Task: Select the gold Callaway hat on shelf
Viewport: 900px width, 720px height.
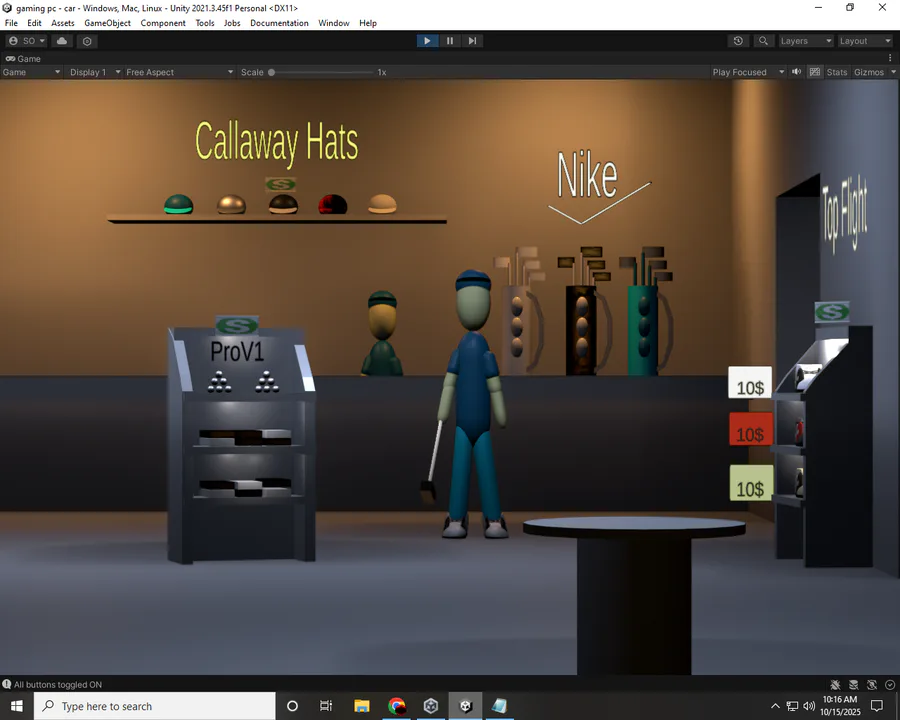Action: pyautogui.click(x=231, y=204)
